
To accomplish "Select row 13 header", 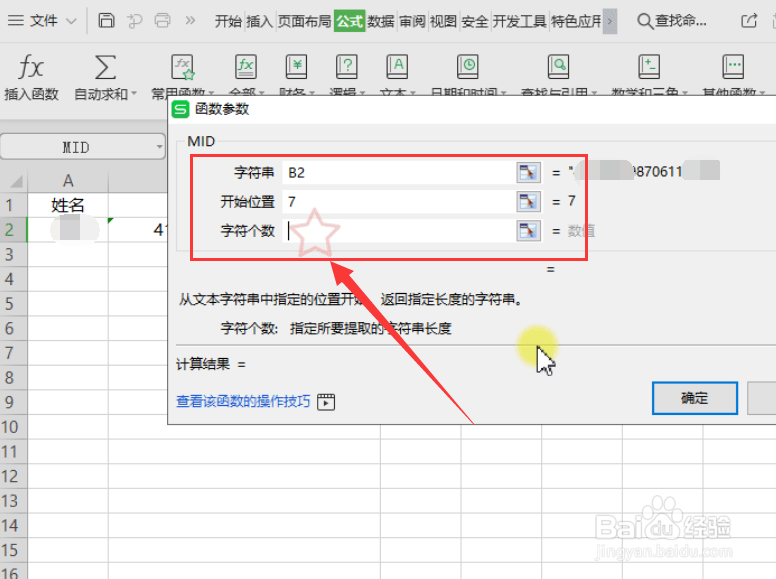I will (13, 501).
